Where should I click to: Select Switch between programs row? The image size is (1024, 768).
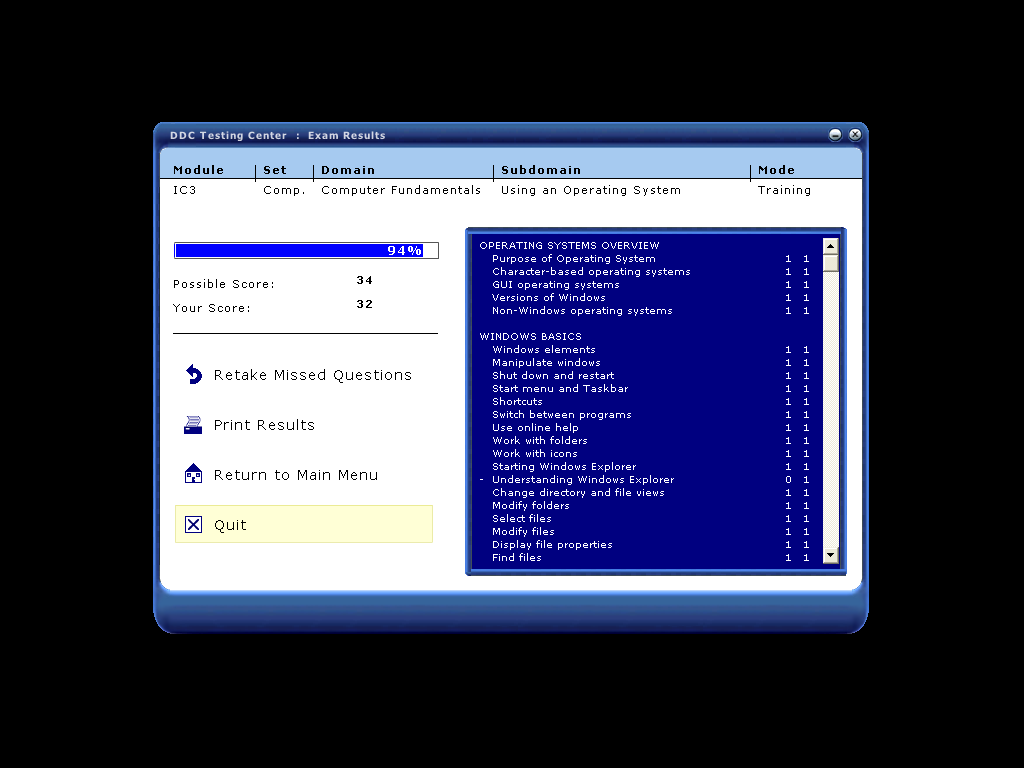pos(650,415)
